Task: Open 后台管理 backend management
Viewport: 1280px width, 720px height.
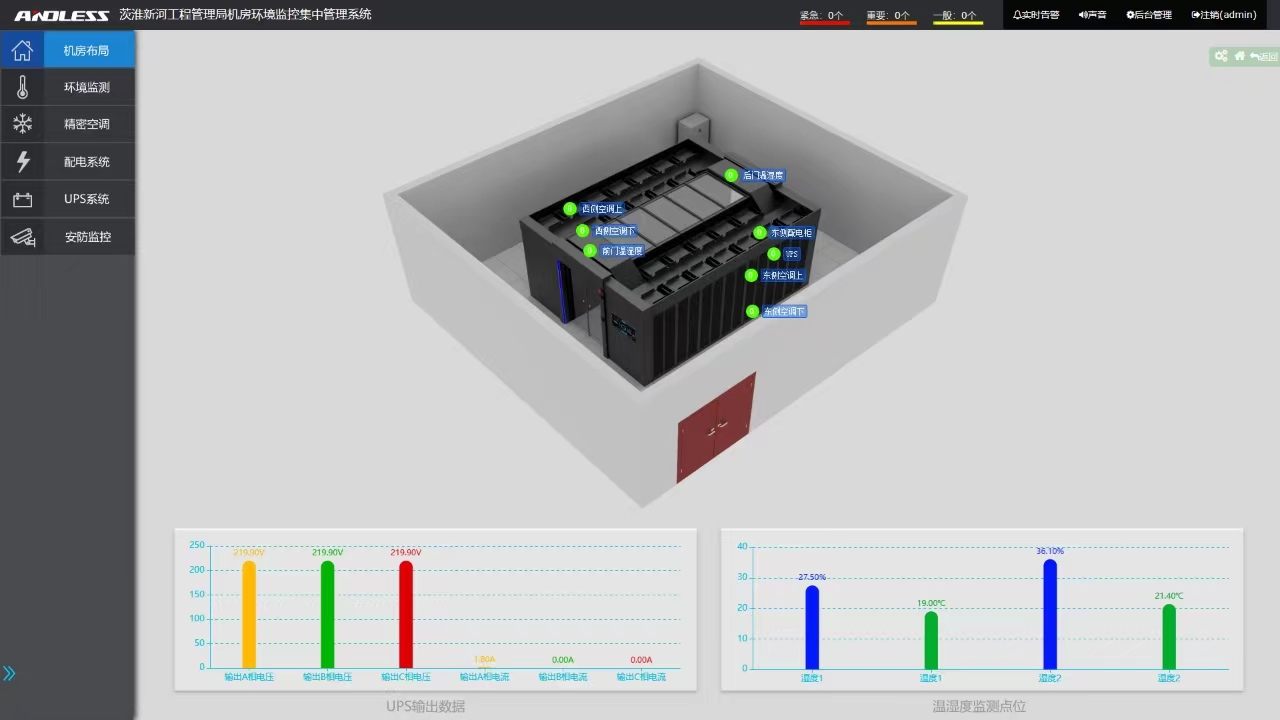Action: point(1148,15)
